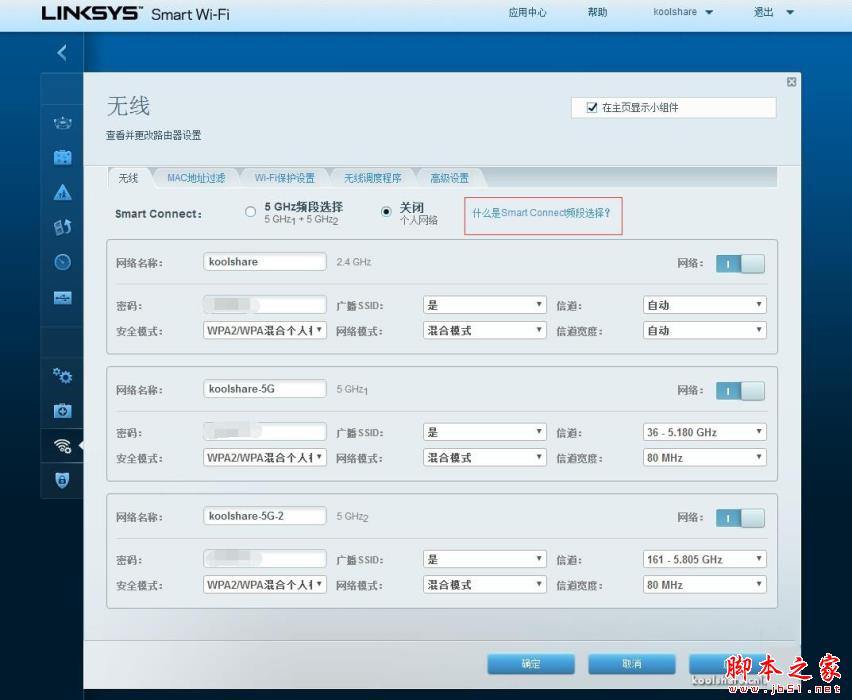The image size is (852, 700).
Task: Open channel width dropdown for 2.4 GHz
Action: [x=705, y=330]
